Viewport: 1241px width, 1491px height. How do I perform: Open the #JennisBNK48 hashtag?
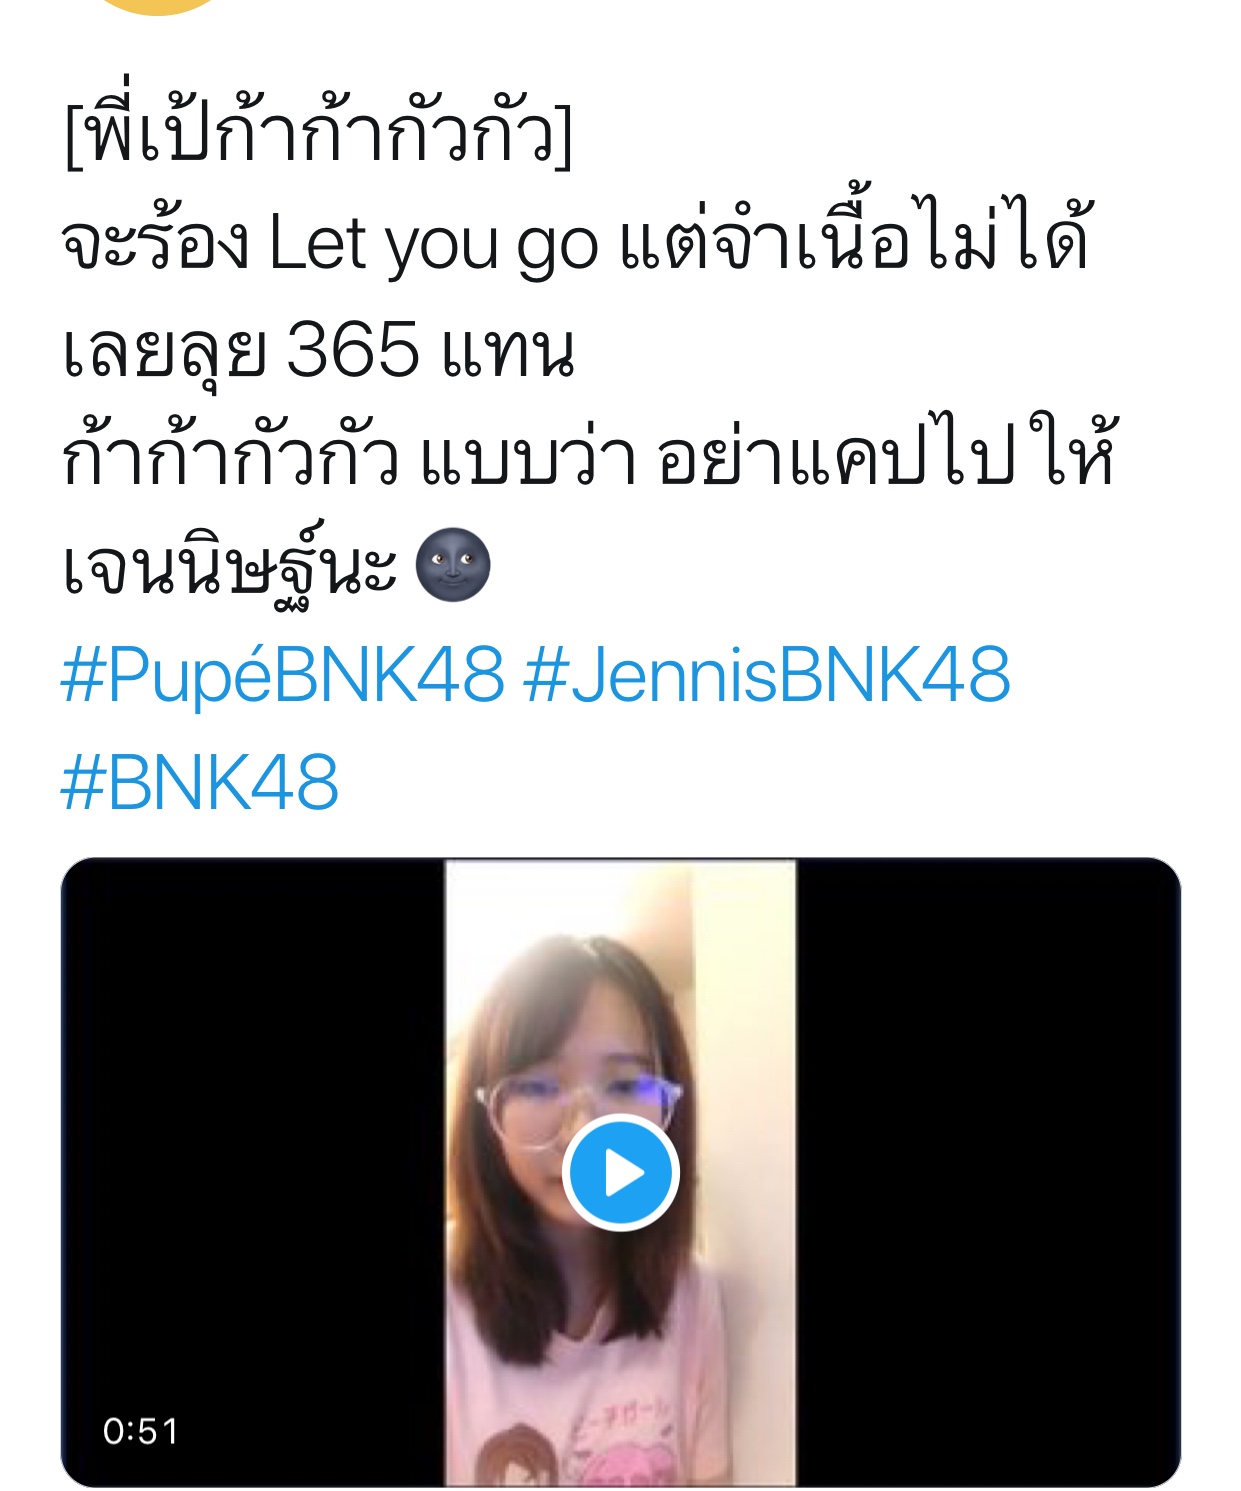click(x=767, y=675)
